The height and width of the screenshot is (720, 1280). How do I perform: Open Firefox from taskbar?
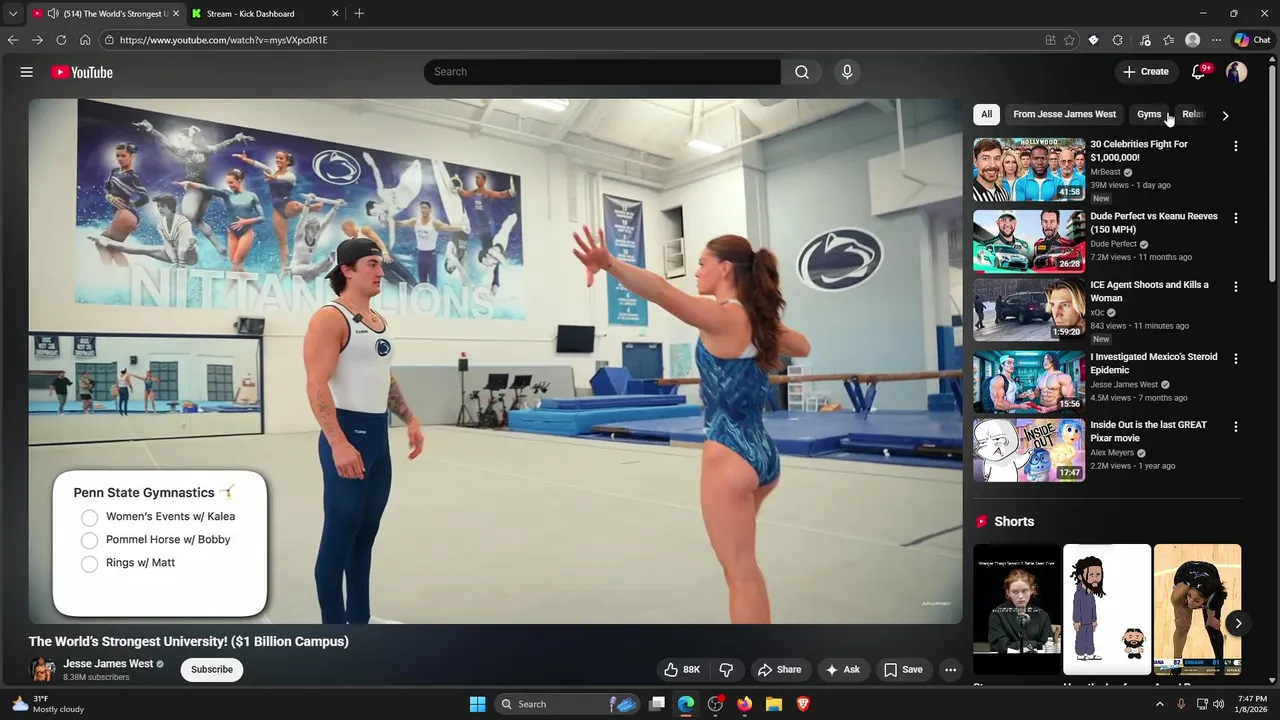(744, 704)
